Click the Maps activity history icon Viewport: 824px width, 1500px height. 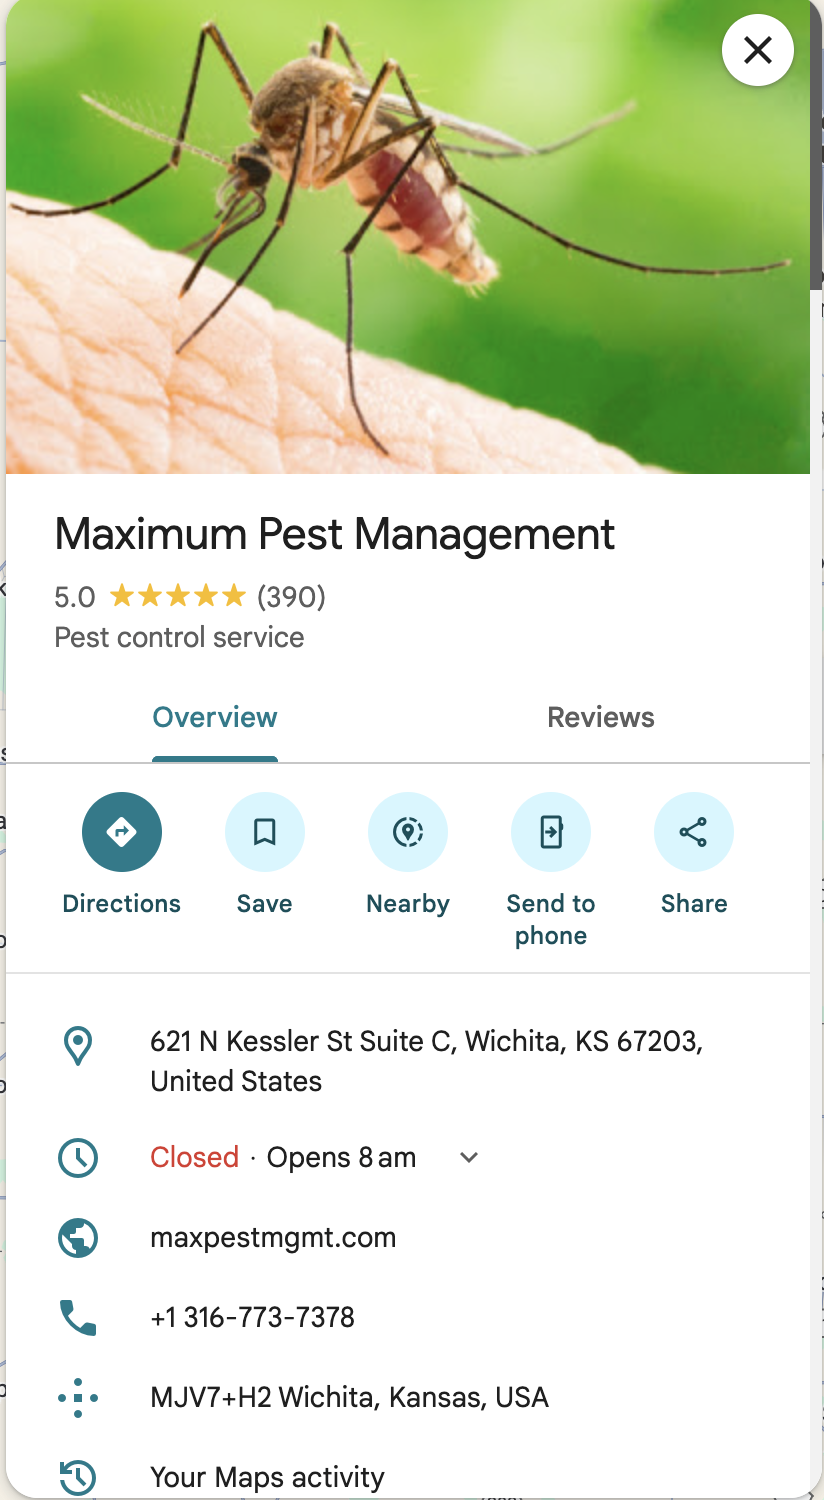click(x=78, y=1476)
